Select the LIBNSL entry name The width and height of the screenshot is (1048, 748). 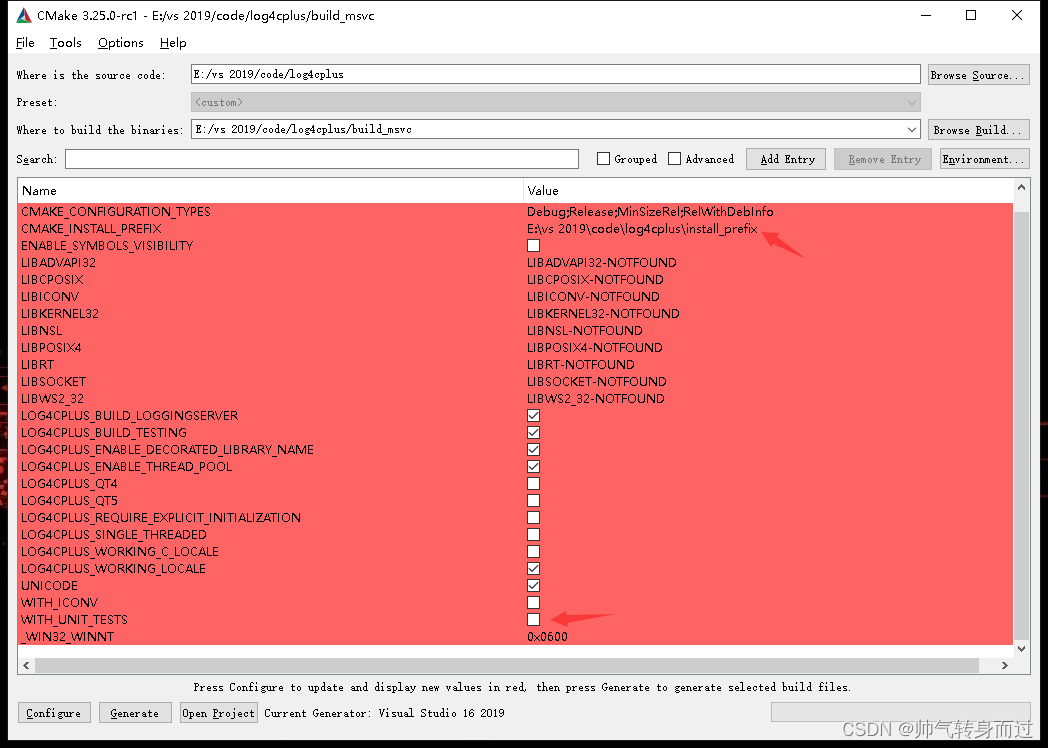pos(41,331)
